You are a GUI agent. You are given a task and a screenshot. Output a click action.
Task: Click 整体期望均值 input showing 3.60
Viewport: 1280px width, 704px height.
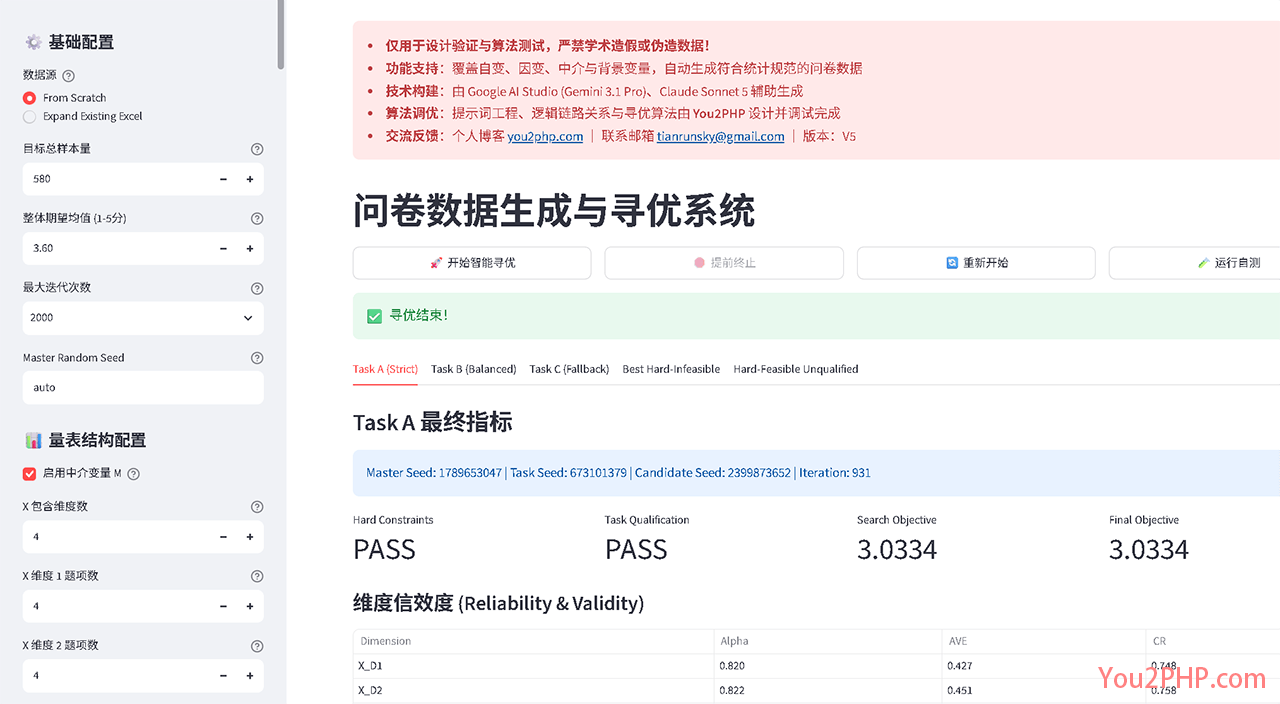click(116, 248)
